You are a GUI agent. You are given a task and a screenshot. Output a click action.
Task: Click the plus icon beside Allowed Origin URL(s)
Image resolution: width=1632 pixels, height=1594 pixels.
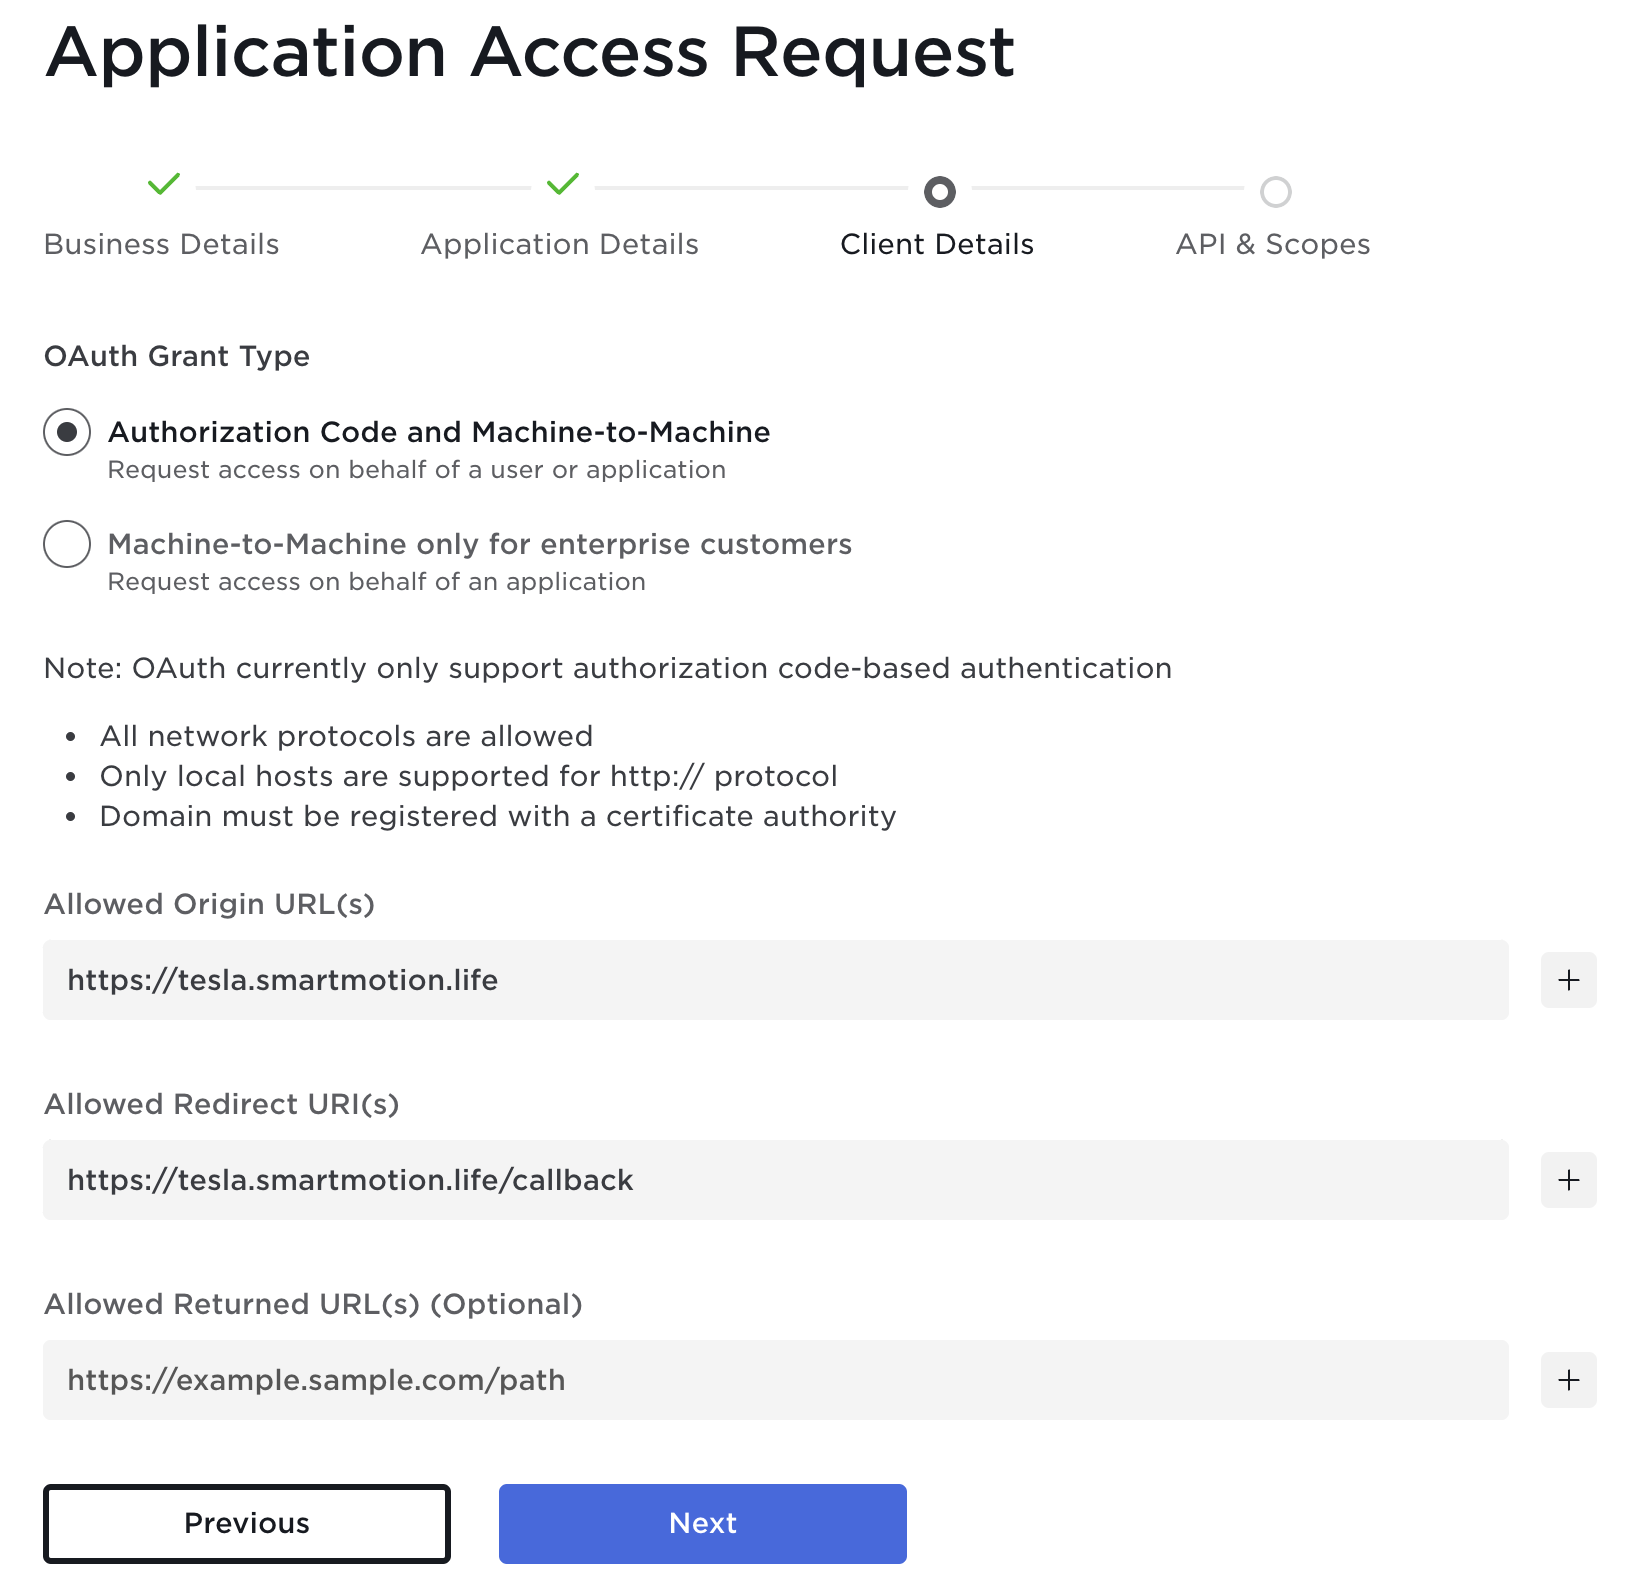point(1568,980)
